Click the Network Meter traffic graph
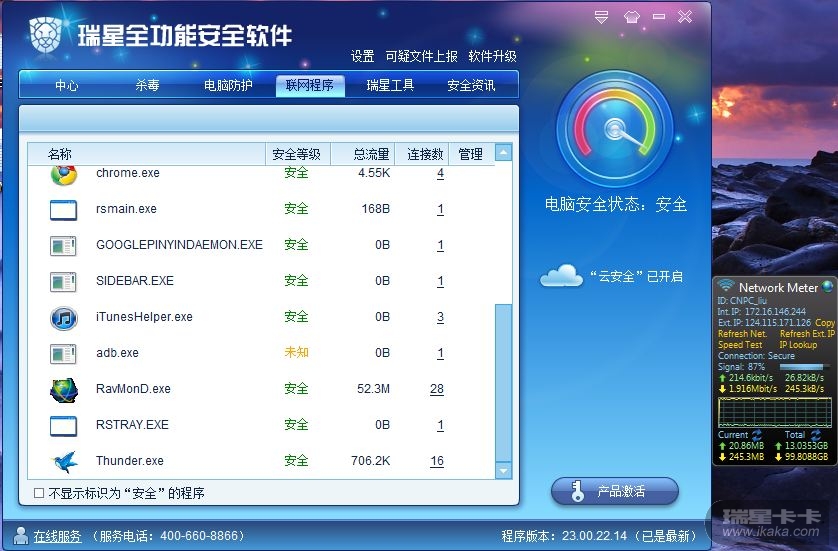Screen dimensions: 838x551 pyautogui.click(x=774, y=413)
